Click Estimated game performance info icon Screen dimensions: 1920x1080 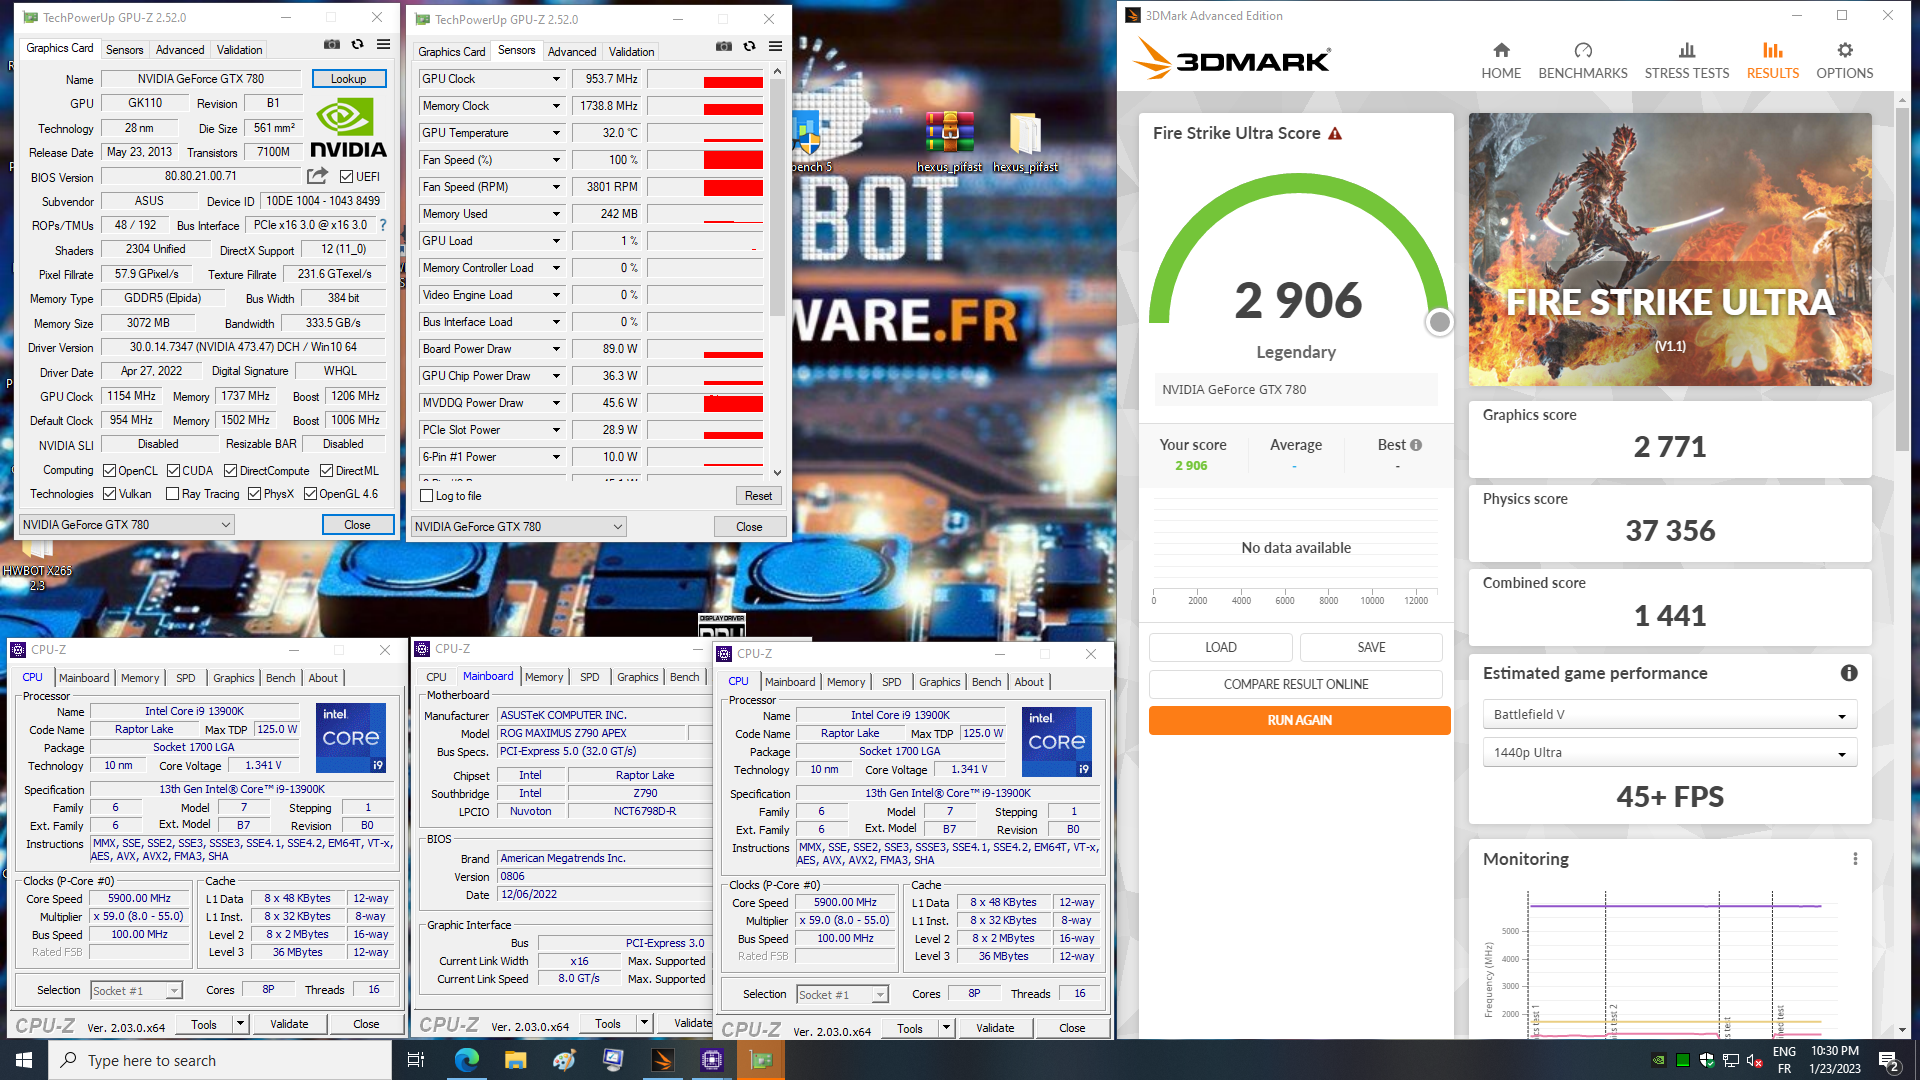(1849, 673)
